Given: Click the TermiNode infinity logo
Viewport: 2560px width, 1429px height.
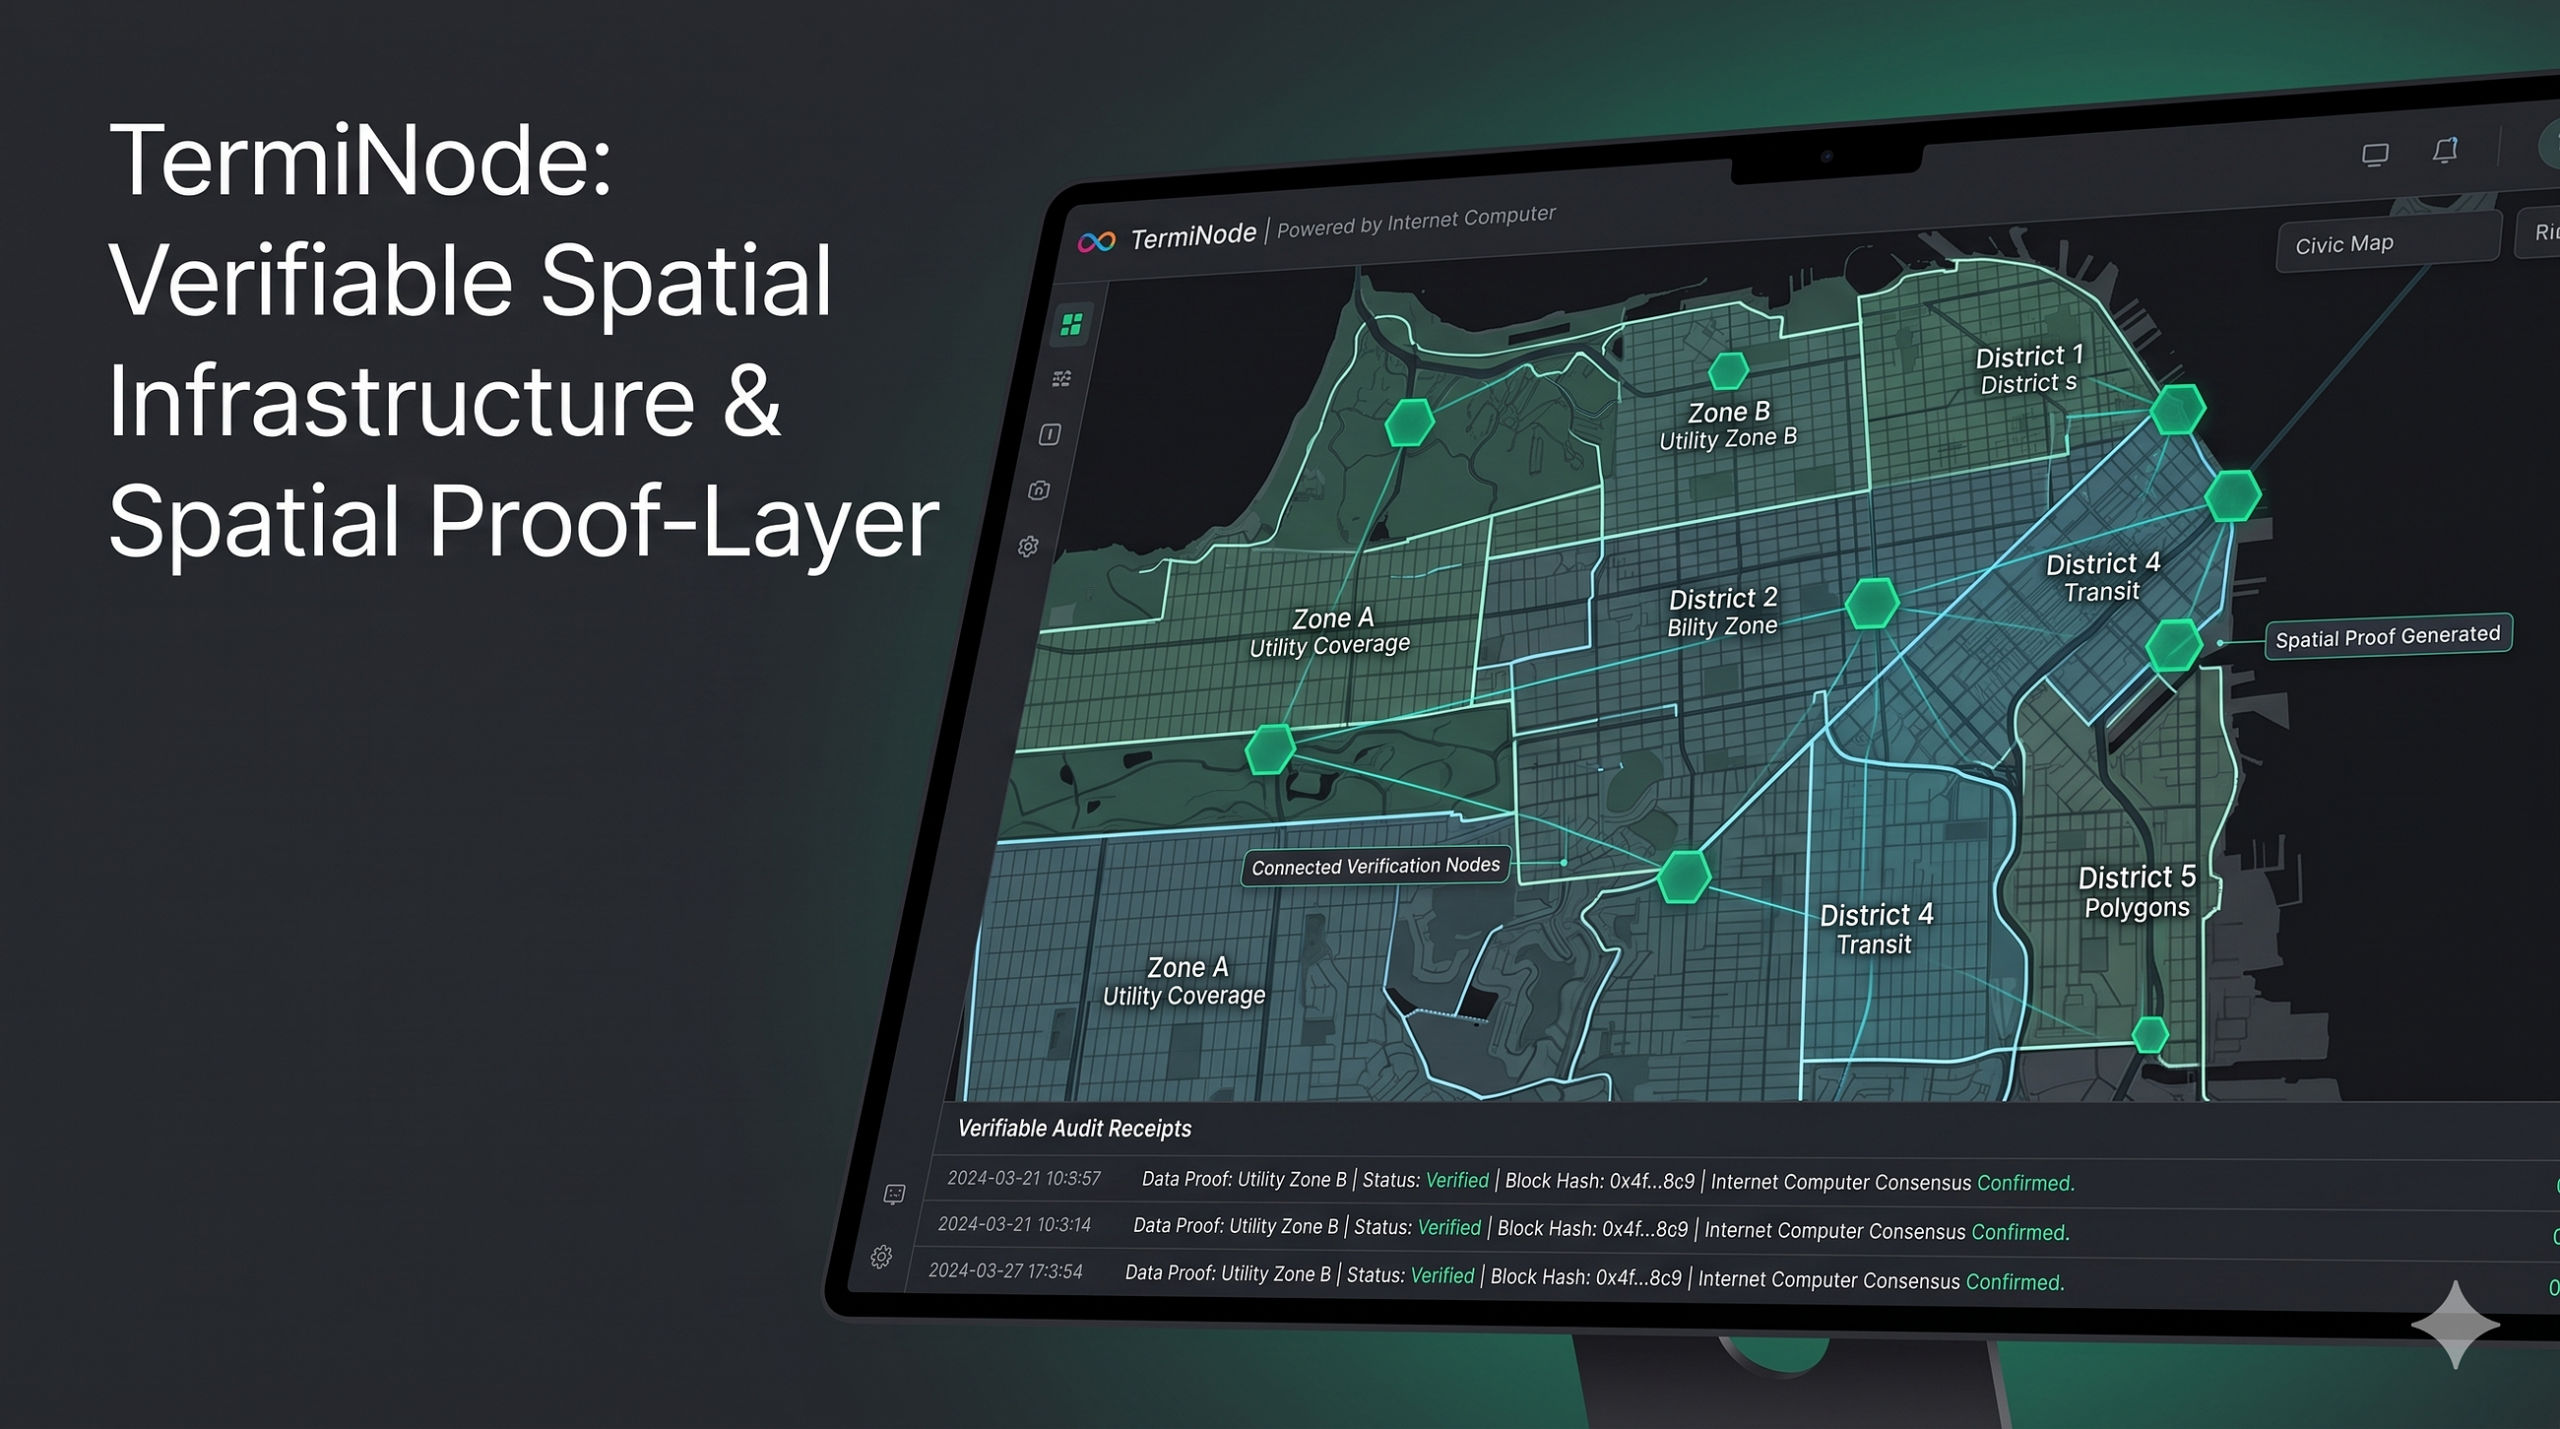Looking at the screenshot, I should coord(1096,241).
